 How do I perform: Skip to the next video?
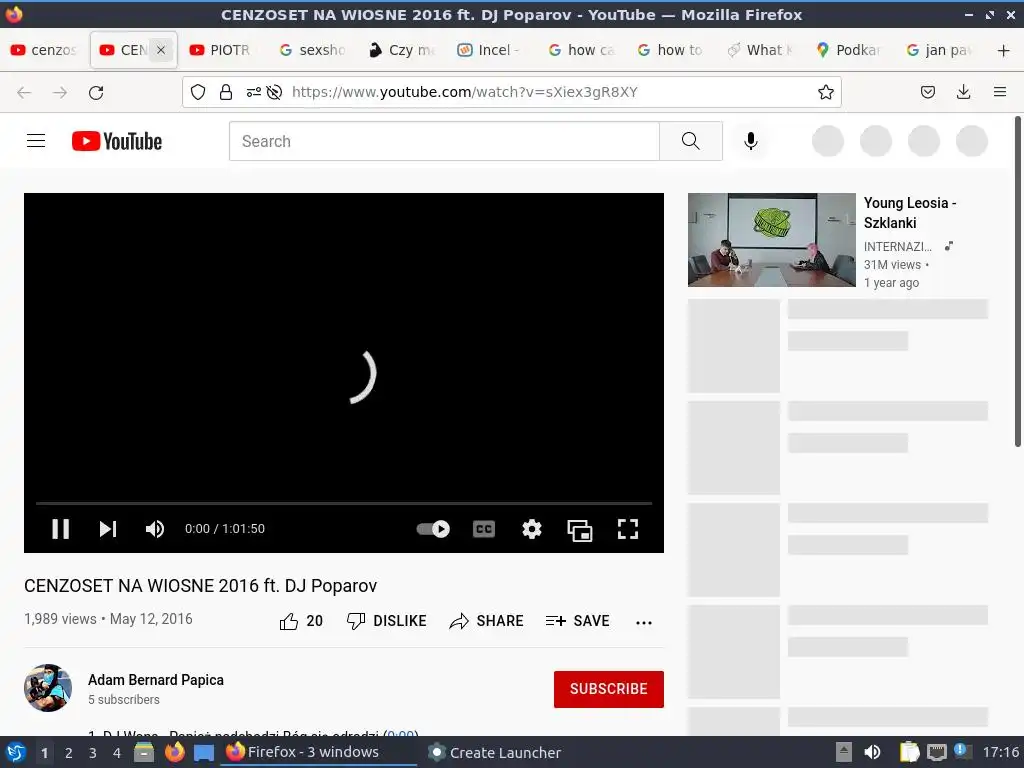pyautogui.click(x=108, y=528)
